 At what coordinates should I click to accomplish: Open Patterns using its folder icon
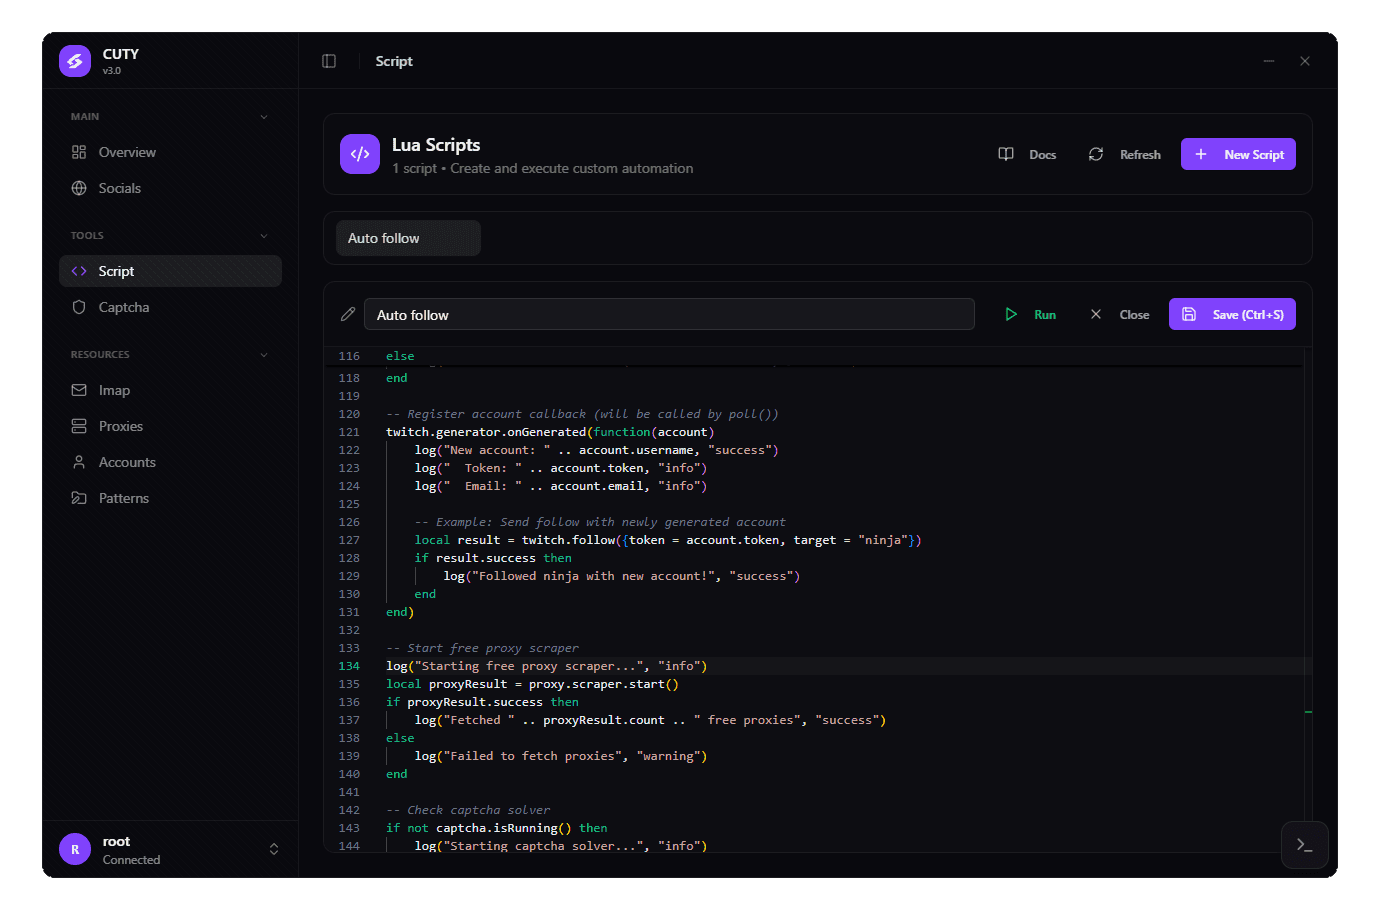tap(79, 498)
